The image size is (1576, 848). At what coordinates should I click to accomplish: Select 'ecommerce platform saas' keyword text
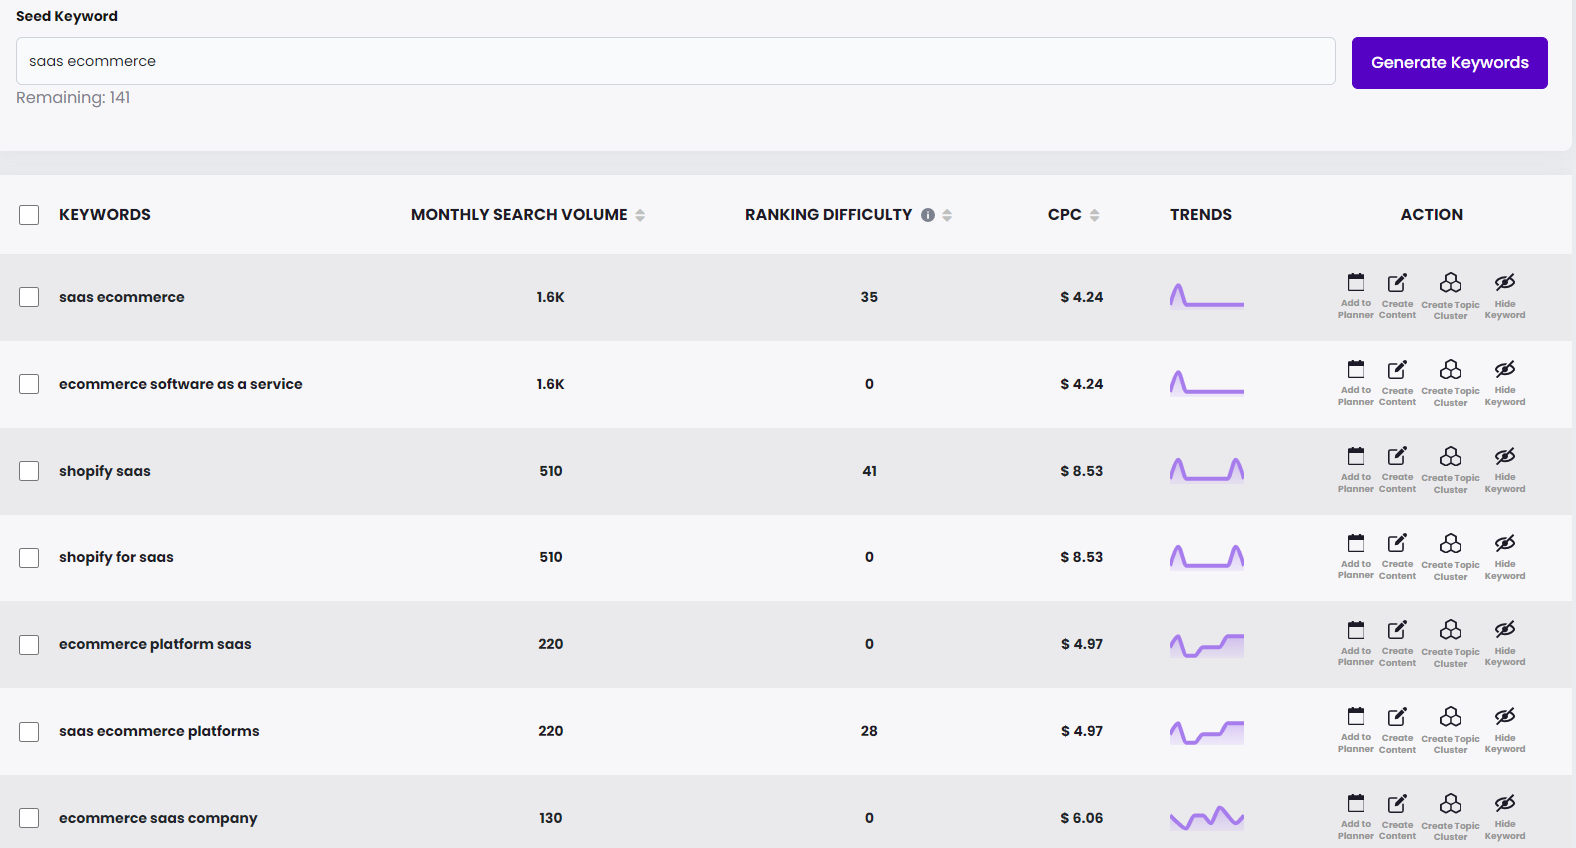click(155, 644)
